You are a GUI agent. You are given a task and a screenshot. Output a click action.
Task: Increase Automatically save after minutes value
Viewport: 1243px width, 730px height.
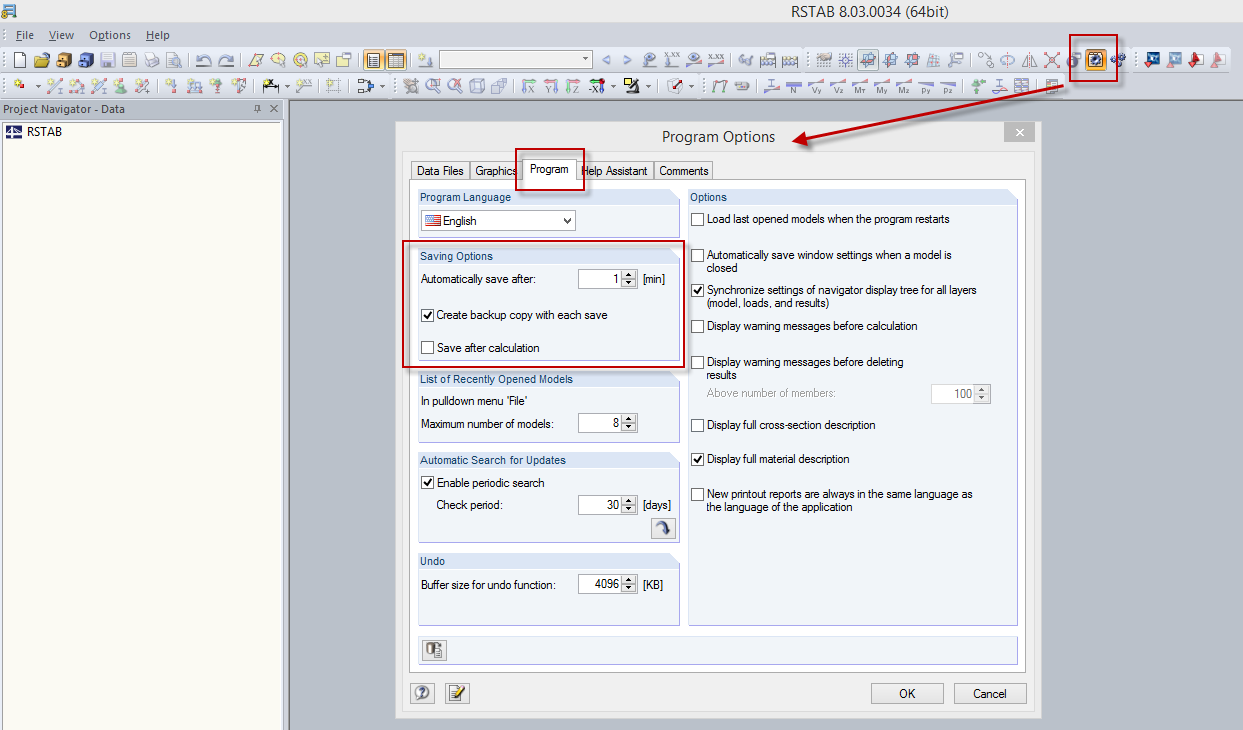[629, 275]
